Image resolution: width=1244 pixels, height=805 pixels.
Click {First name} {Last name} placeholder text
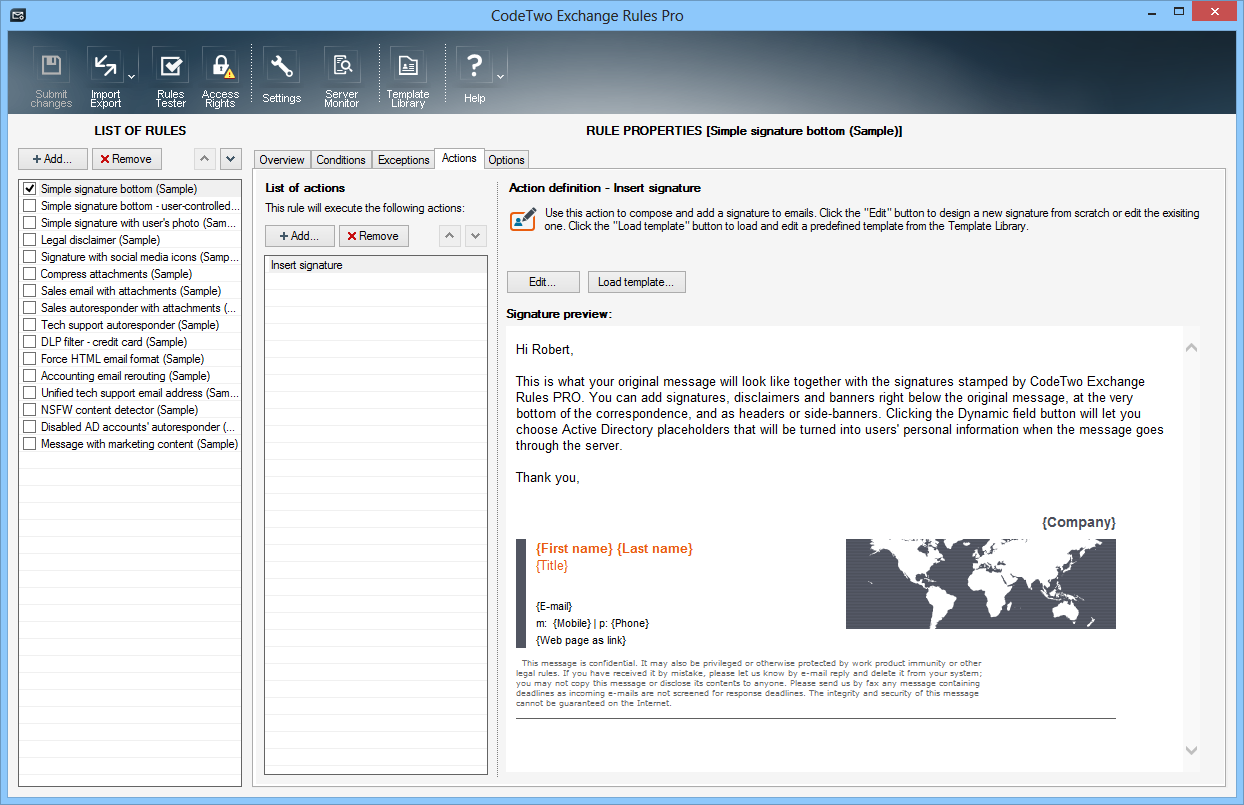pyautogui.click(x=614, y=548)
